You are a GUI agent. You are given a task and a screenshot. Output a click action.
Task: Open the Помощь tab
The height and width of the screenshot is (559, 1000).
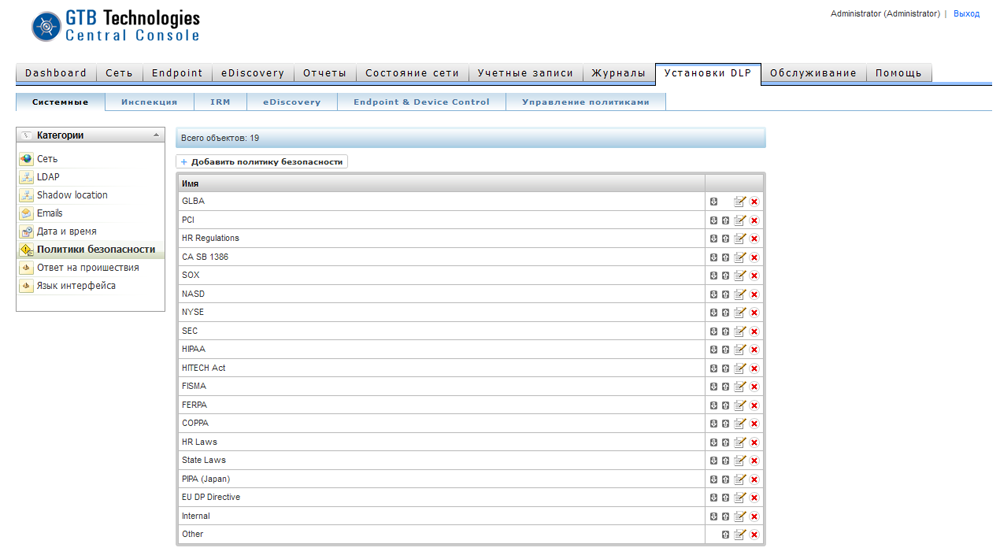(x=899, y=73)
